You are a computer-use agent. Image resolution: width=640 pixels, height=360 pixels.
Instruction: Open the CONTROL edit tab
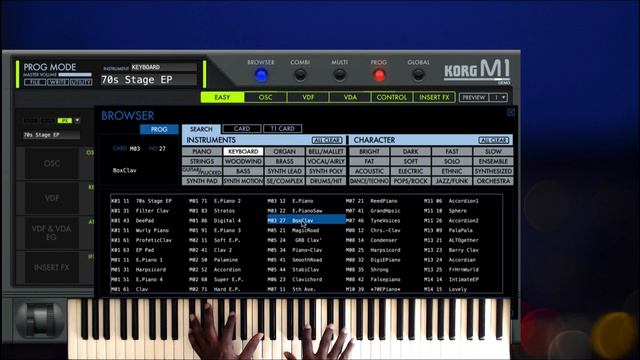pos(392,97)
